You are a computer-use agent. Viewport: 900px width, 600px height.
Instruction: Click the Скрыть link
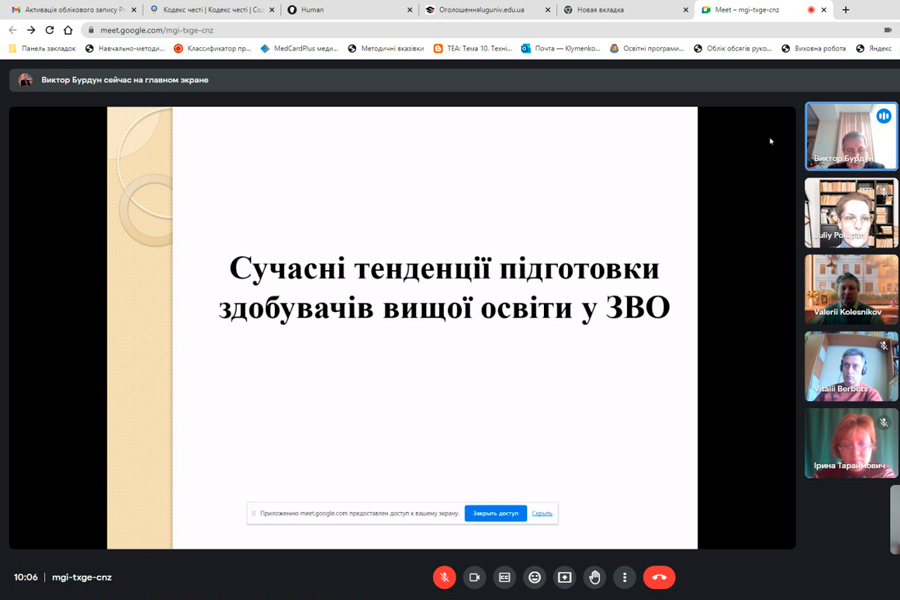point(542,513)
